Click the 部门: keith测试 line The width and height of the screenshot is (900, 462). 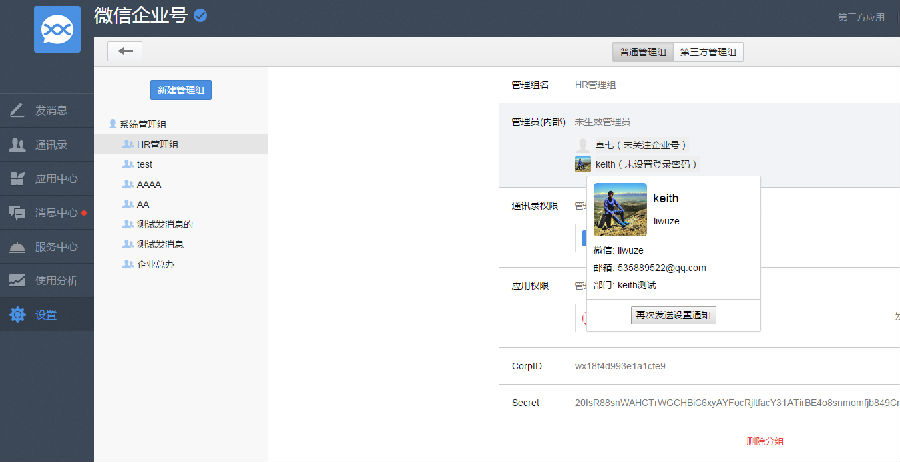(x=625, y=285)
